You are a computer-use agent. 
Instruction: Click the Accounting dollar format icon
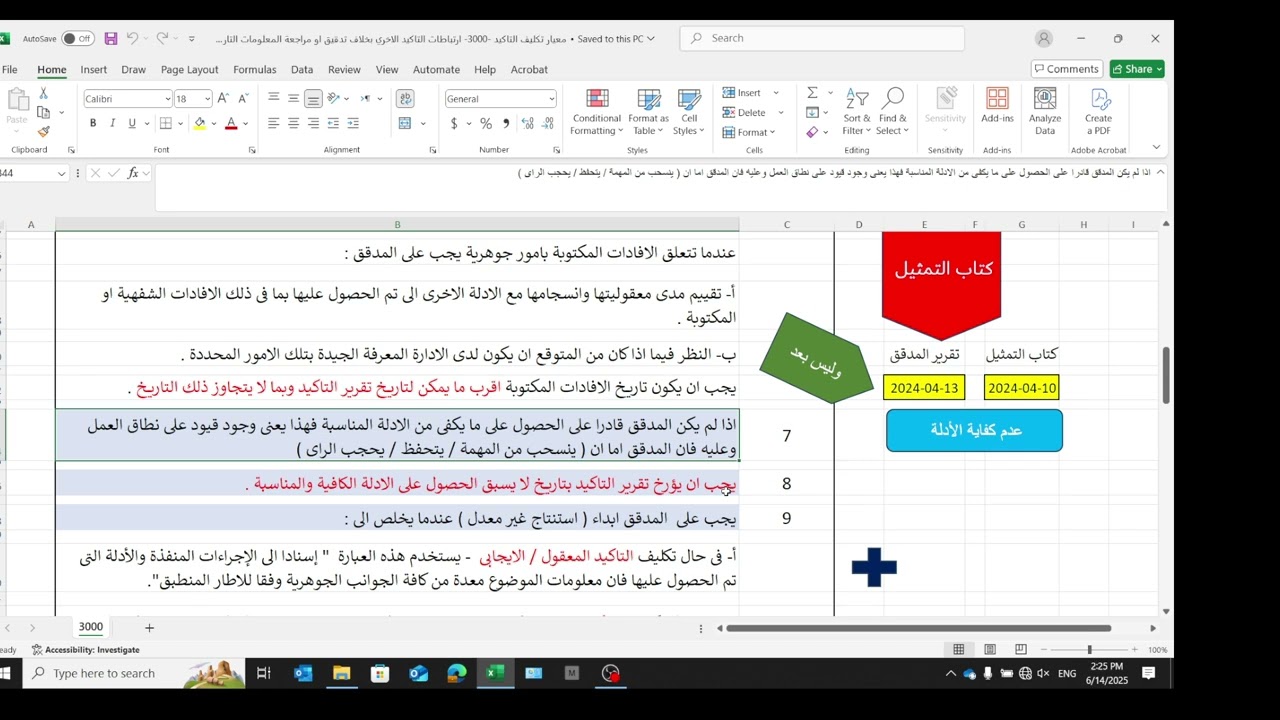454,123
